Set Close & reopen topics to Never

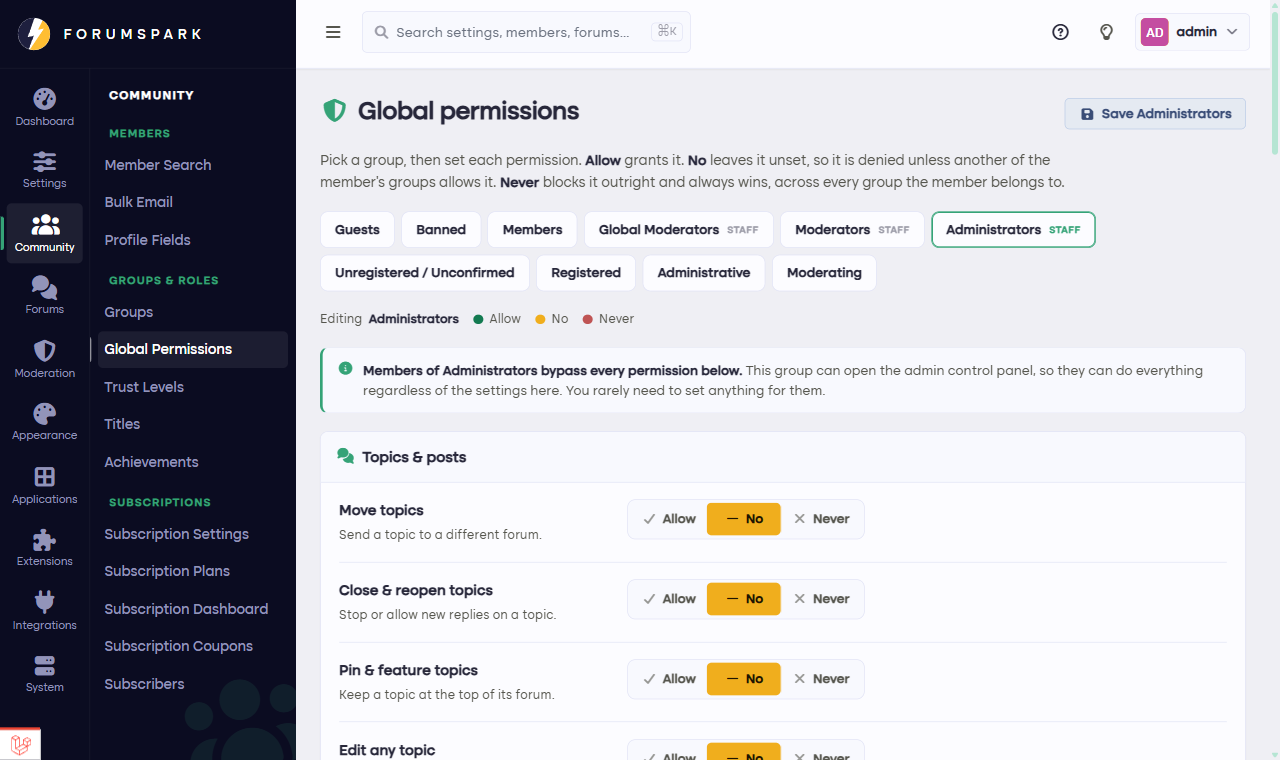(x=821, y=599)
